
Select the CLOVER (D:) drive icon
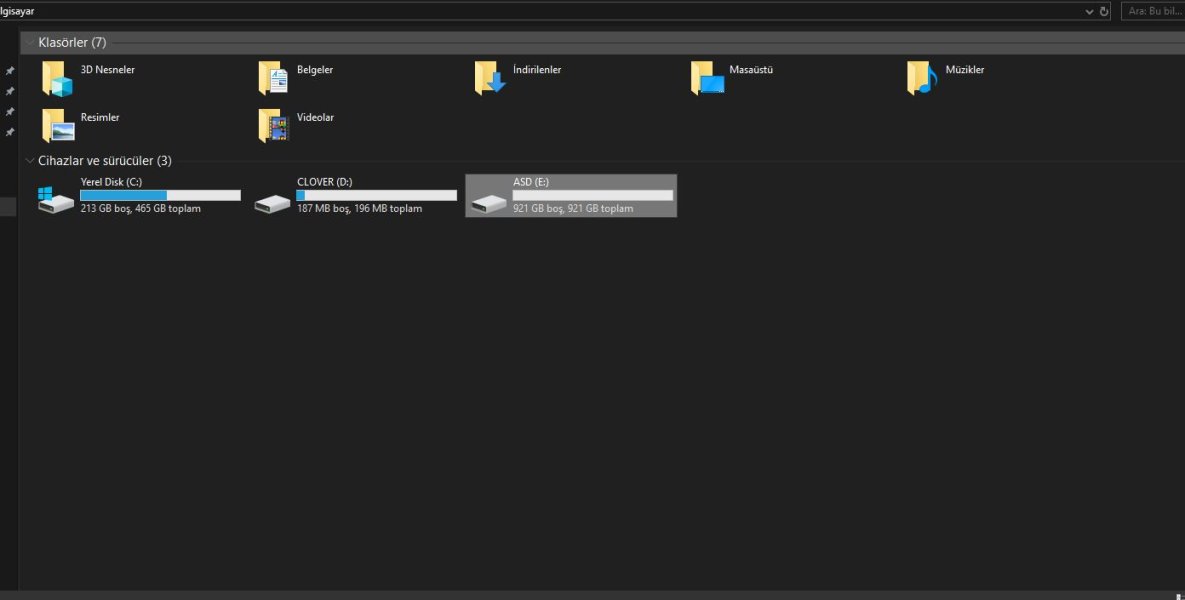272,203
